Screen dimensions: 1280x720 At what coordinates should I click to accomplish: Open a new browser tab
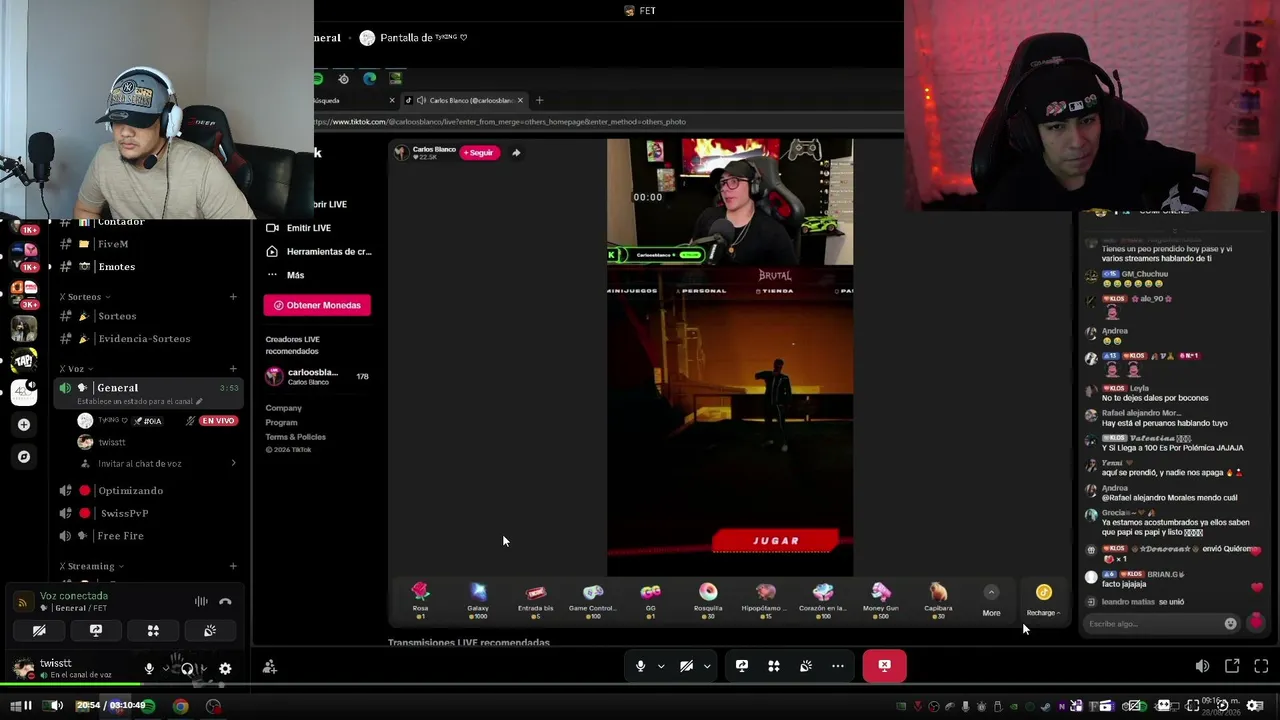(x=539, y=100)
